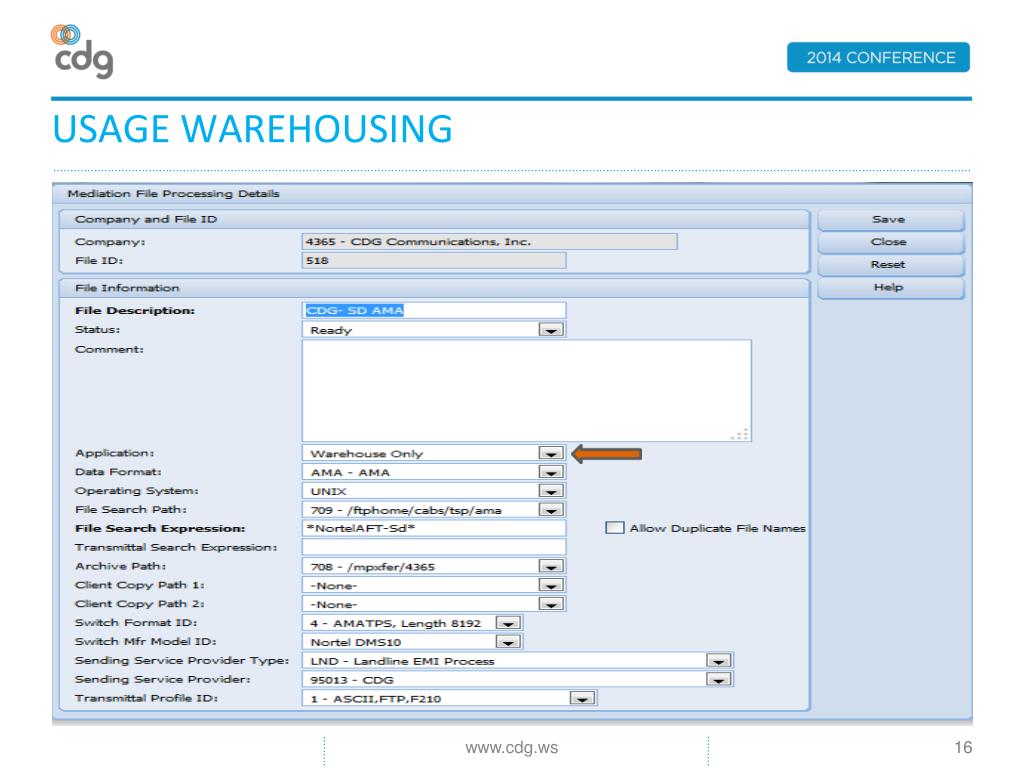Open the Client Copy Path 2 dropdown

pos(551,604)
